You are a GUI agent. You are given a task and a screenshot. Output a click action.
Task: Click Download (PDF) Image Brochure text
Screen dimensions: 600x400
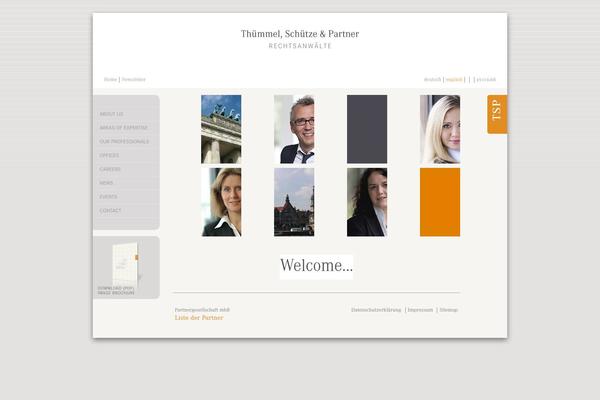116,291
